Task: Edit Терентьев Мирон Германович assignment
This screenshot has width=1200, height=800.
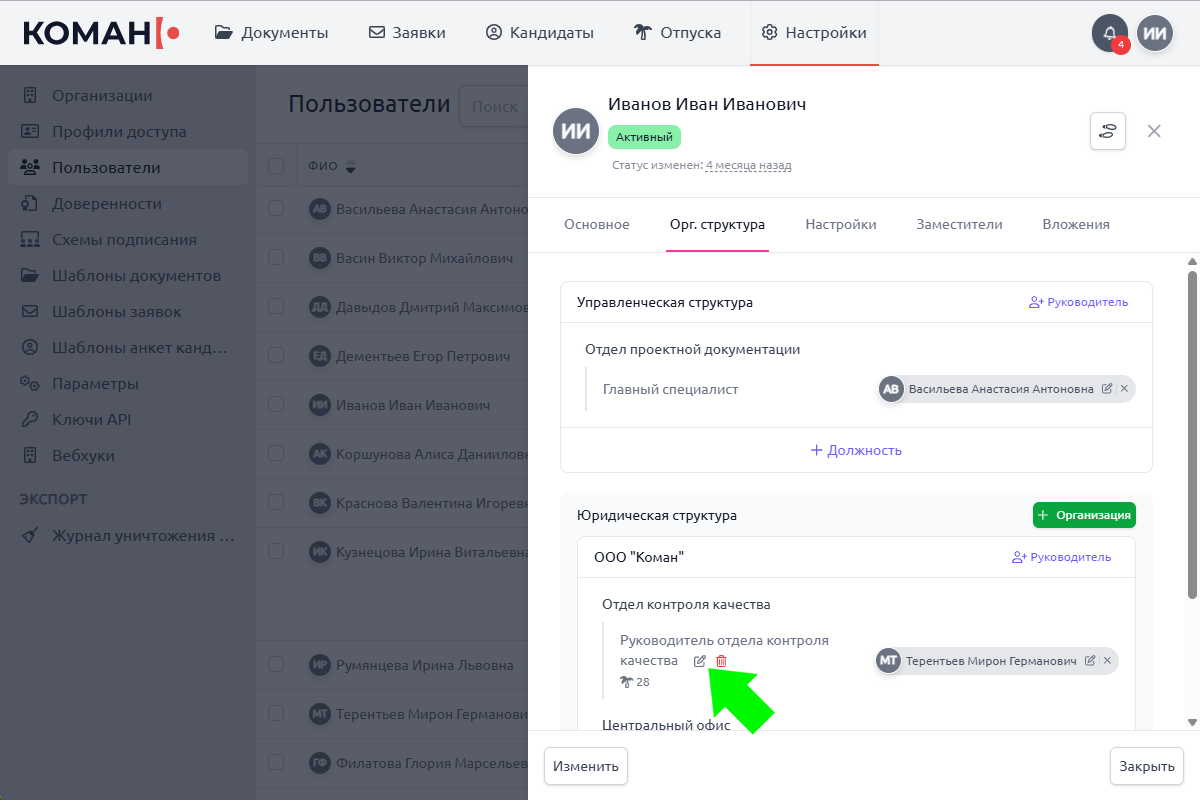Action: pos(1090,661)
